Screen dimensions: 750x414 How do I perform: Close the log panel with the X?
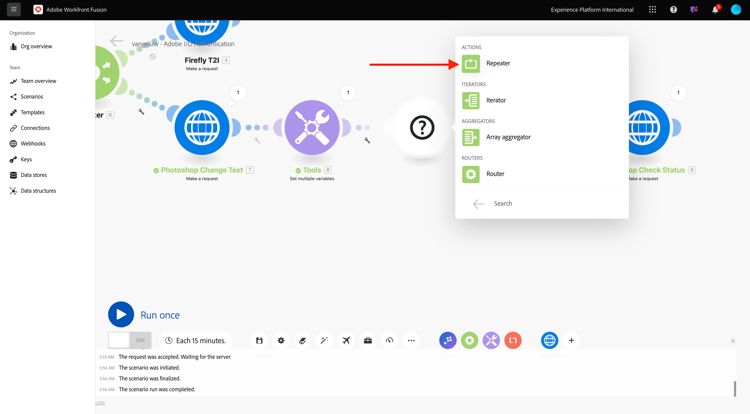coord(733,341)
